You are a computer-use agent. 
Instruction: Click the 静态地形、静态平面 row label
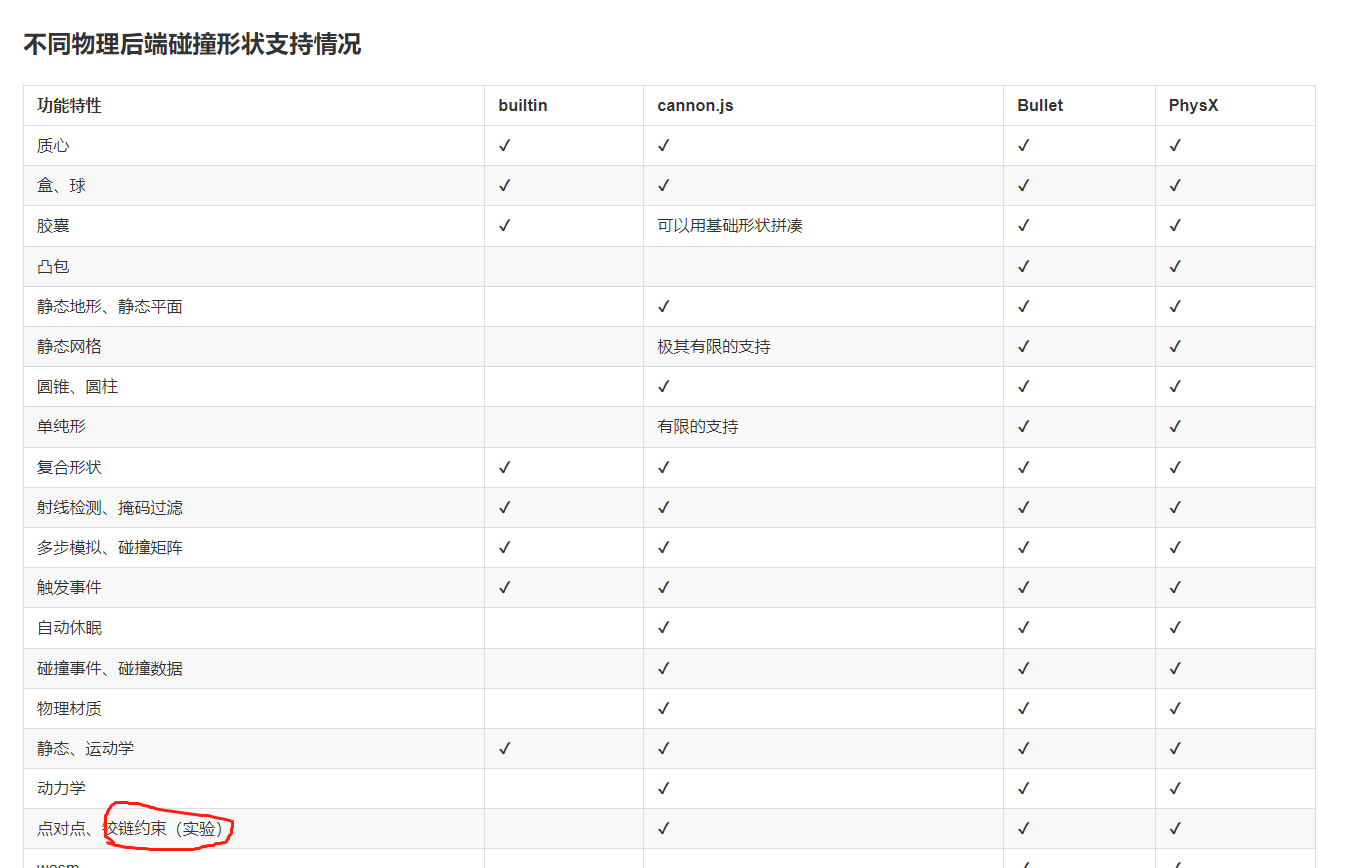(110, 307)
